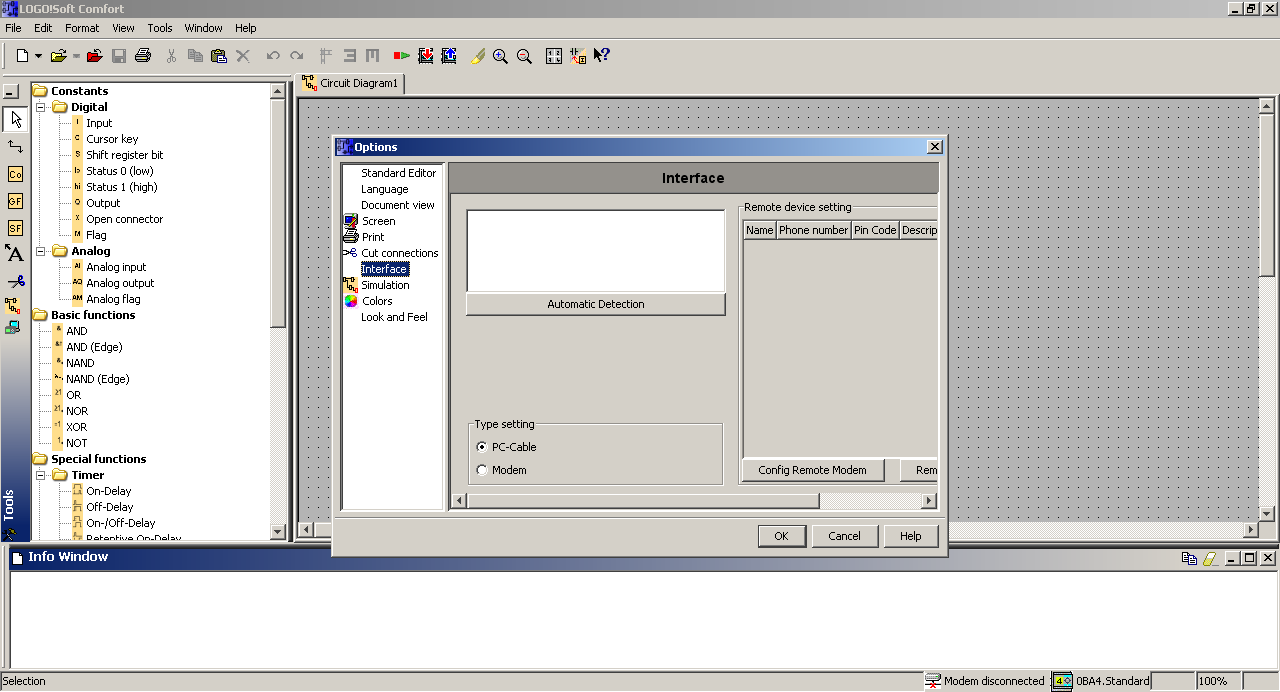This screenshot has height=692, width=1280.
Task: Click the Zoom in magnifier icon
Action: tap(500, 56)
